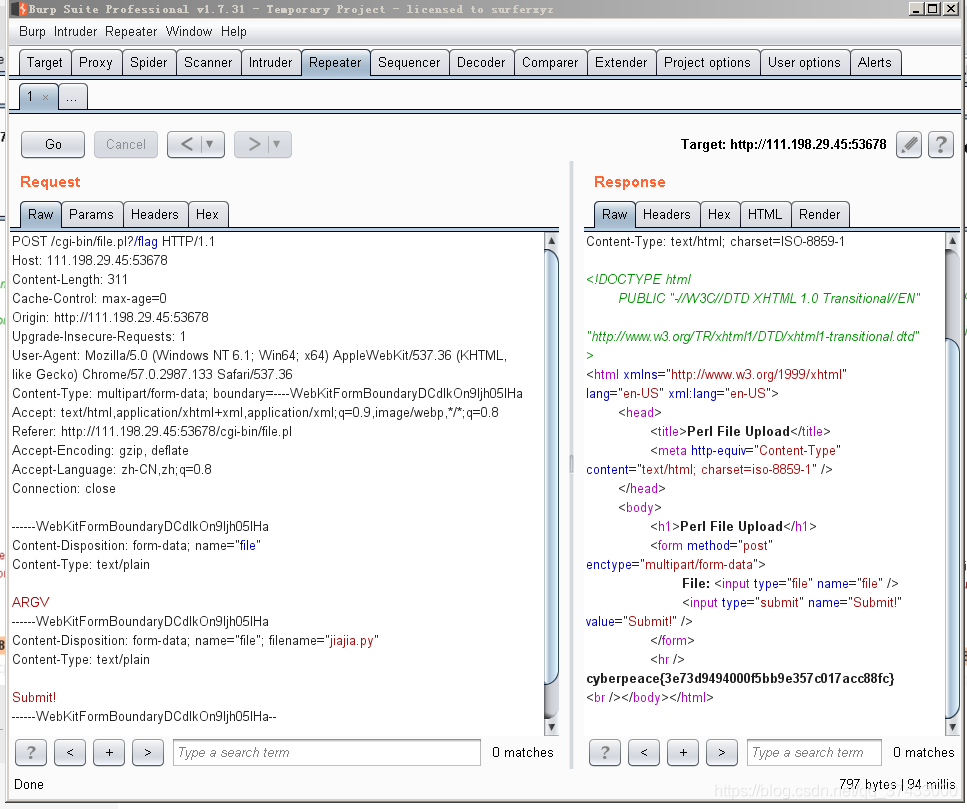The height and width of the screenshot is (809, 967).
Task: Click the response search help icon
Action: coord(605,752)
